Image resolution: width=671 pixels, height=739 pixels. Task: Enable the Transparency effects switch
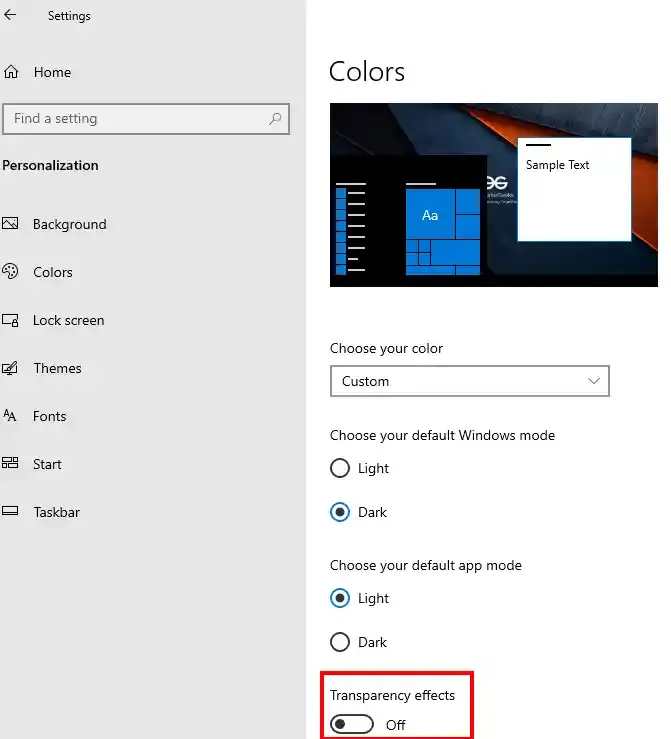point(352,724)
